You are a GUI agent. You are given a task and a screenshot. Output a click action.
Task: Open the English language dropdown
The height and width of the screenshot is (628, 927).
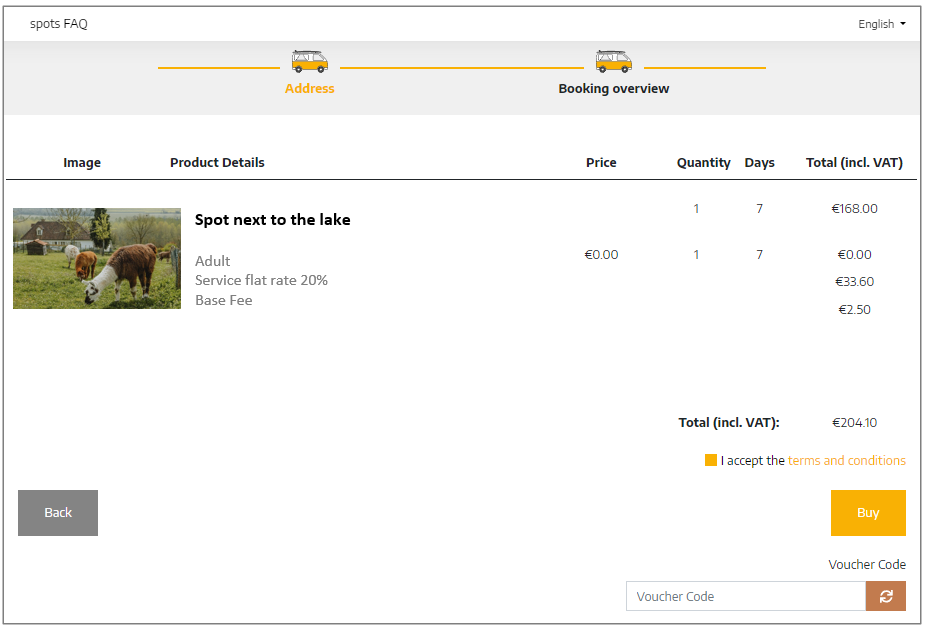pyautogui.click(x=881, y=24)
